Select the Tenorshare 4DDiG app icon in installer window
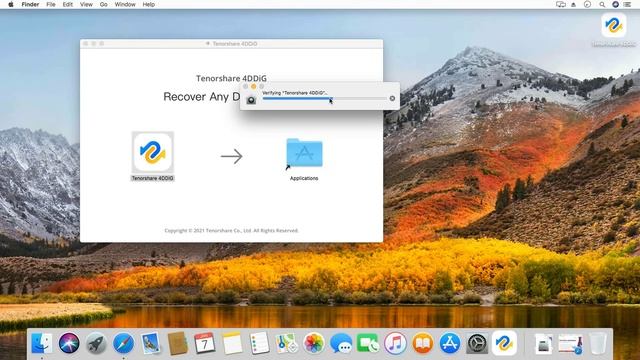The image size is (640, 360). coord(153,152)
